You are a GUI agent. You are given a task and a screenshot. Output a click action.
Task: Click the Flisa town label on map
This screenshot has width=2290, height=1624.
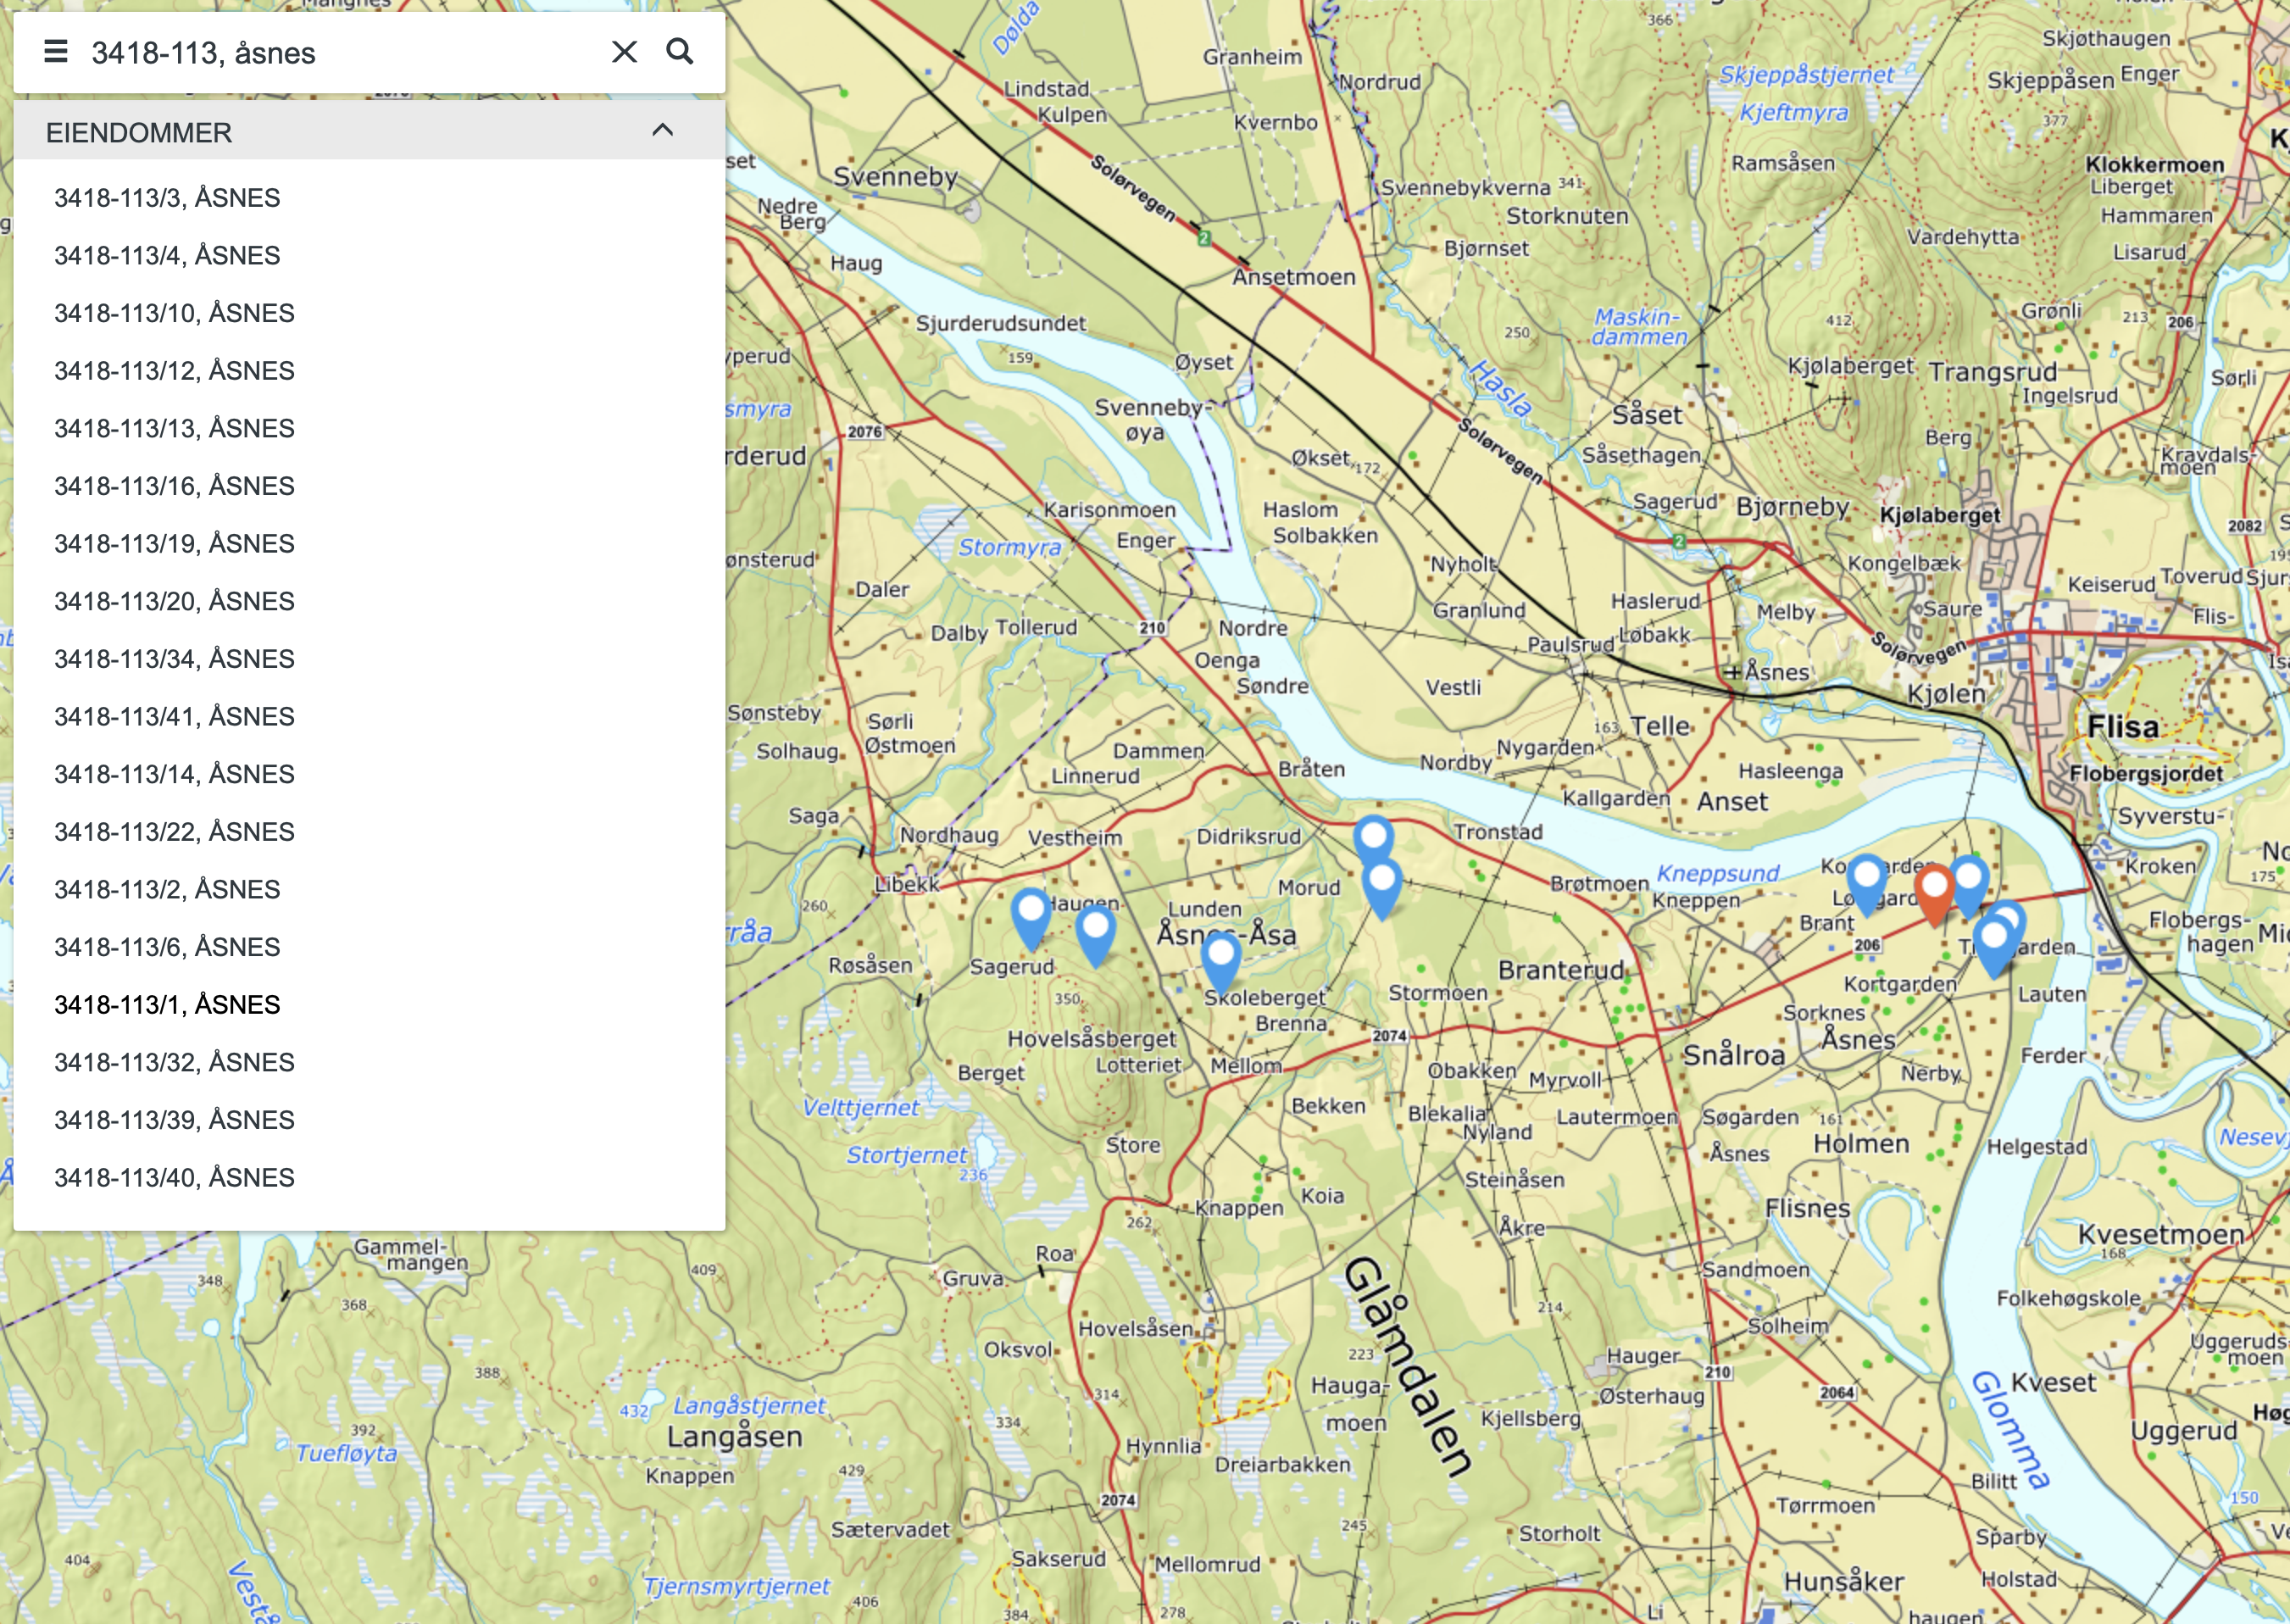(x=2122, y=727)
